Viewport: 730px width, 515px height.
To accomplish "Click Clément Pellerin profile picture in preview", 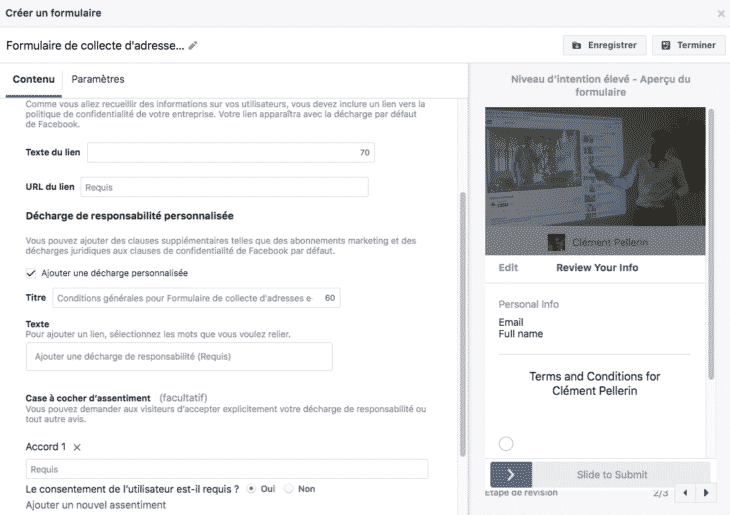I will 556,242.
